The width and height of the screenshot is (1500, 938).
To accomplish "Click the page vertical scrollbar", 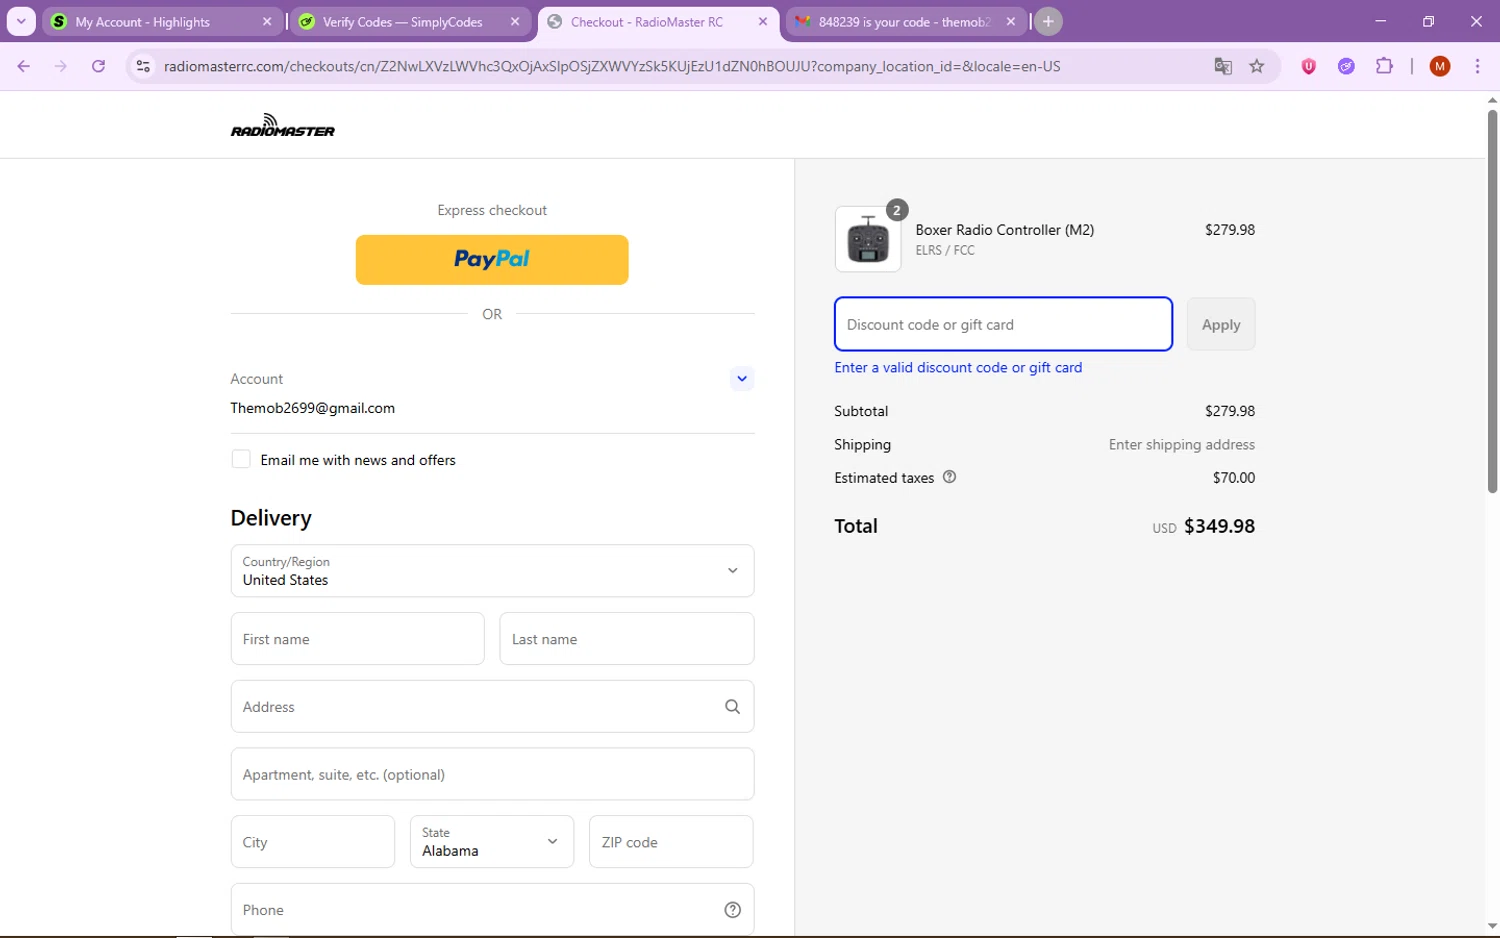I will [x=1492, y=300].
